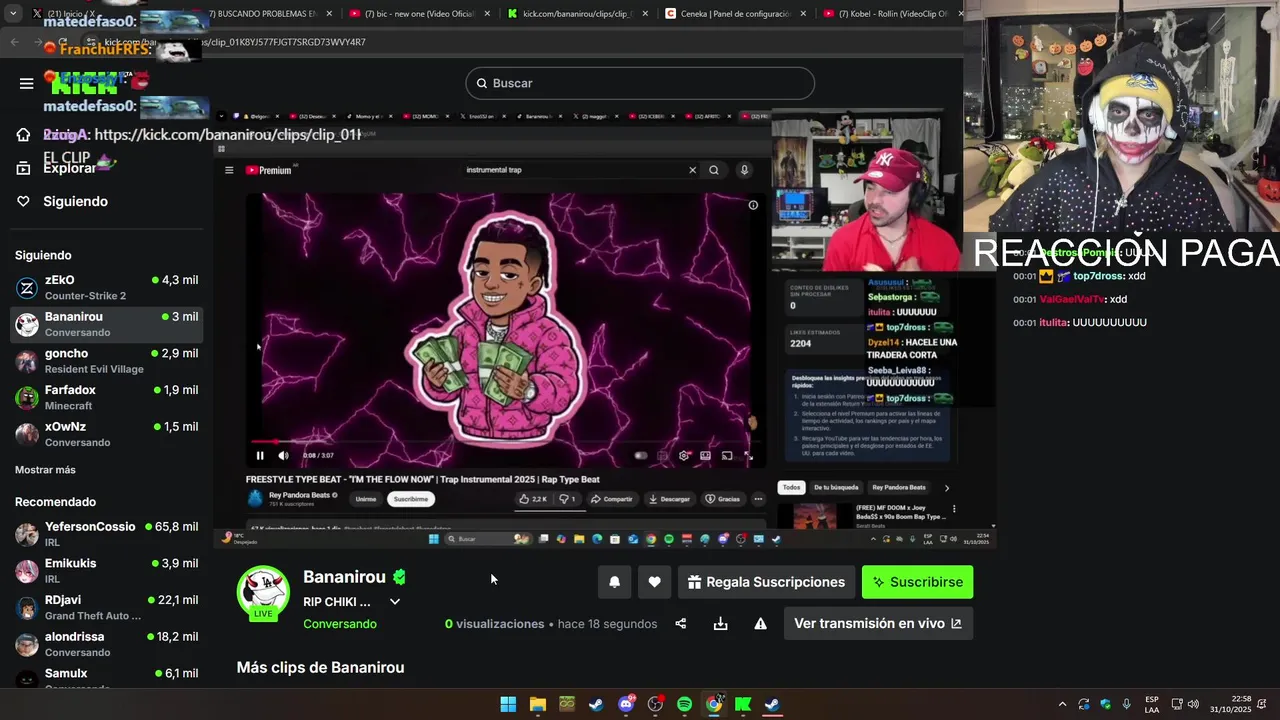Click the heart follow button for Bananirou
Screen dimensions: 1280x720
(x=654, y=582)
